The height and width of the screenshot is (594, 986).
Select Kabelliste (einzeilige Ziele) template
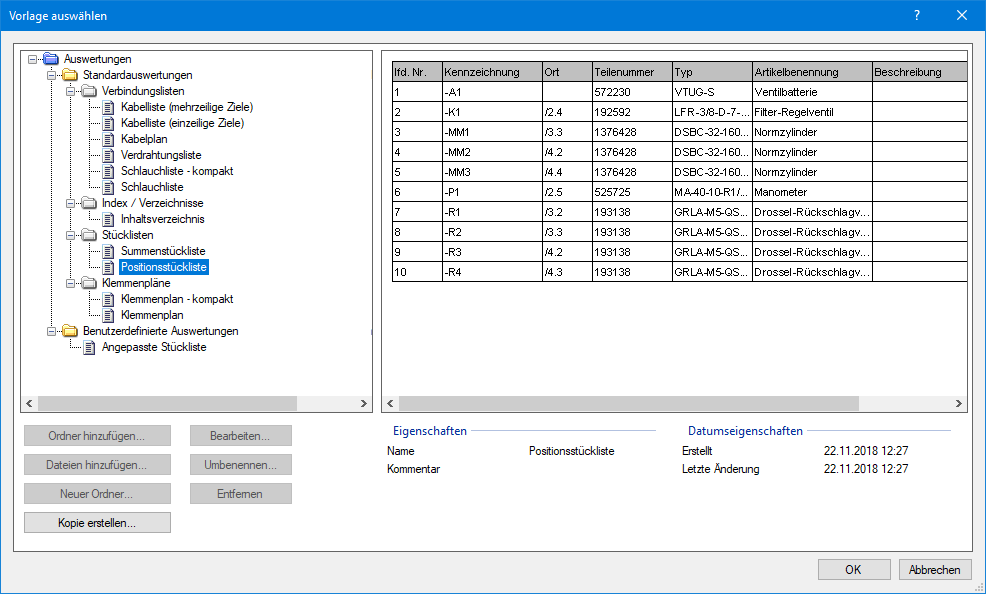coord(182,123)
